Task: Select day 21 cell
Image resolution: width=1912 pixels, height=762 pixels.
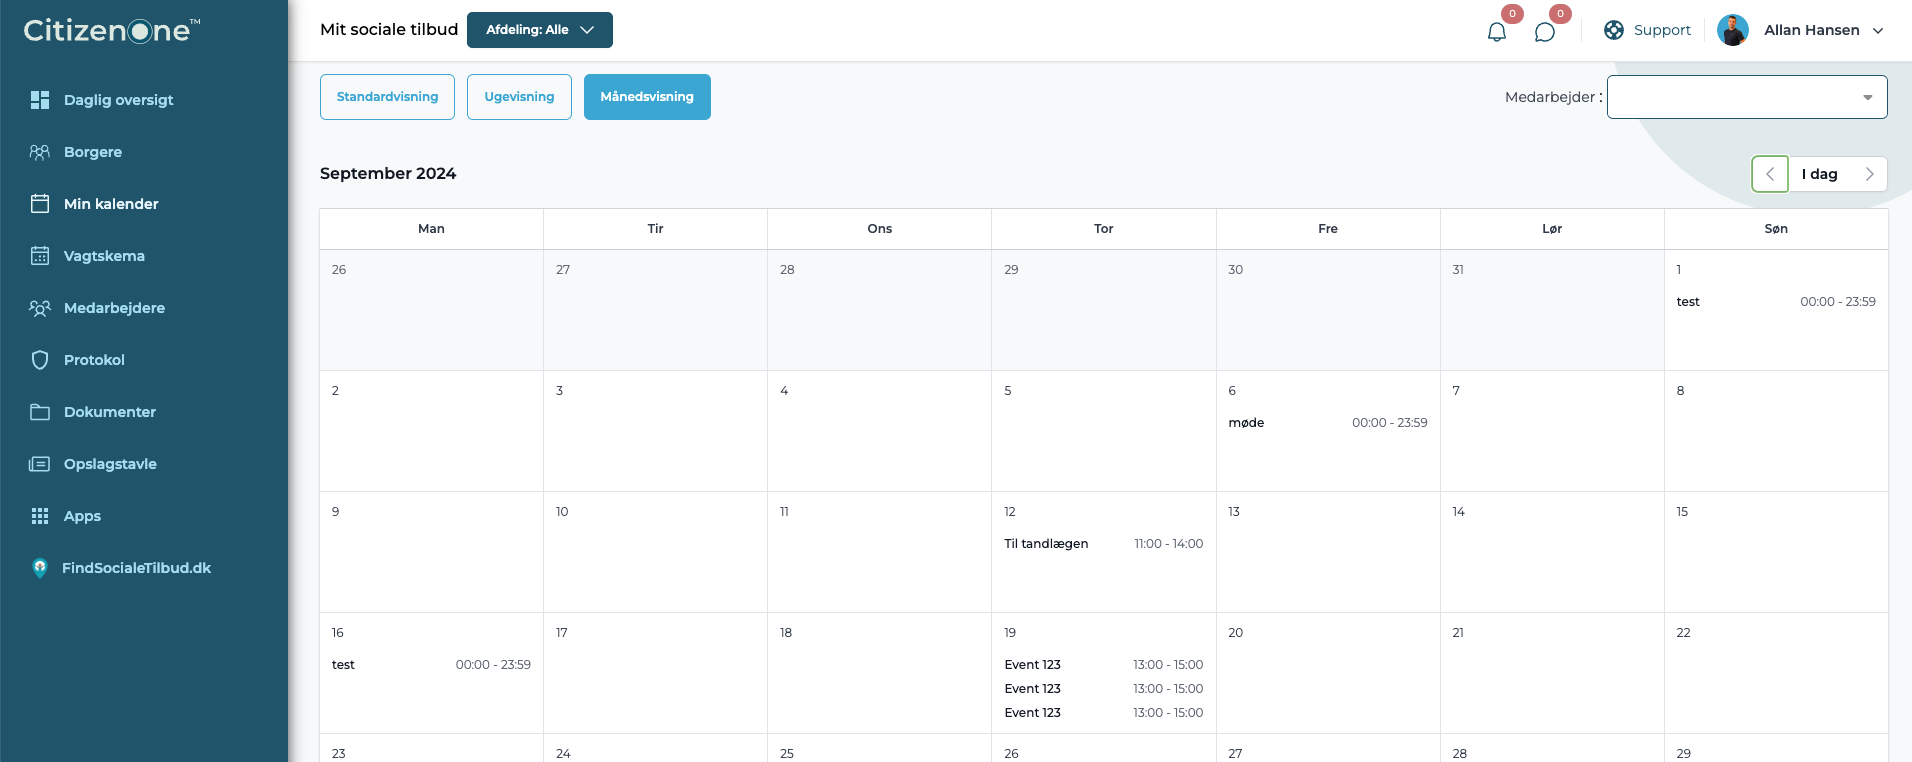Action: 1552,673
